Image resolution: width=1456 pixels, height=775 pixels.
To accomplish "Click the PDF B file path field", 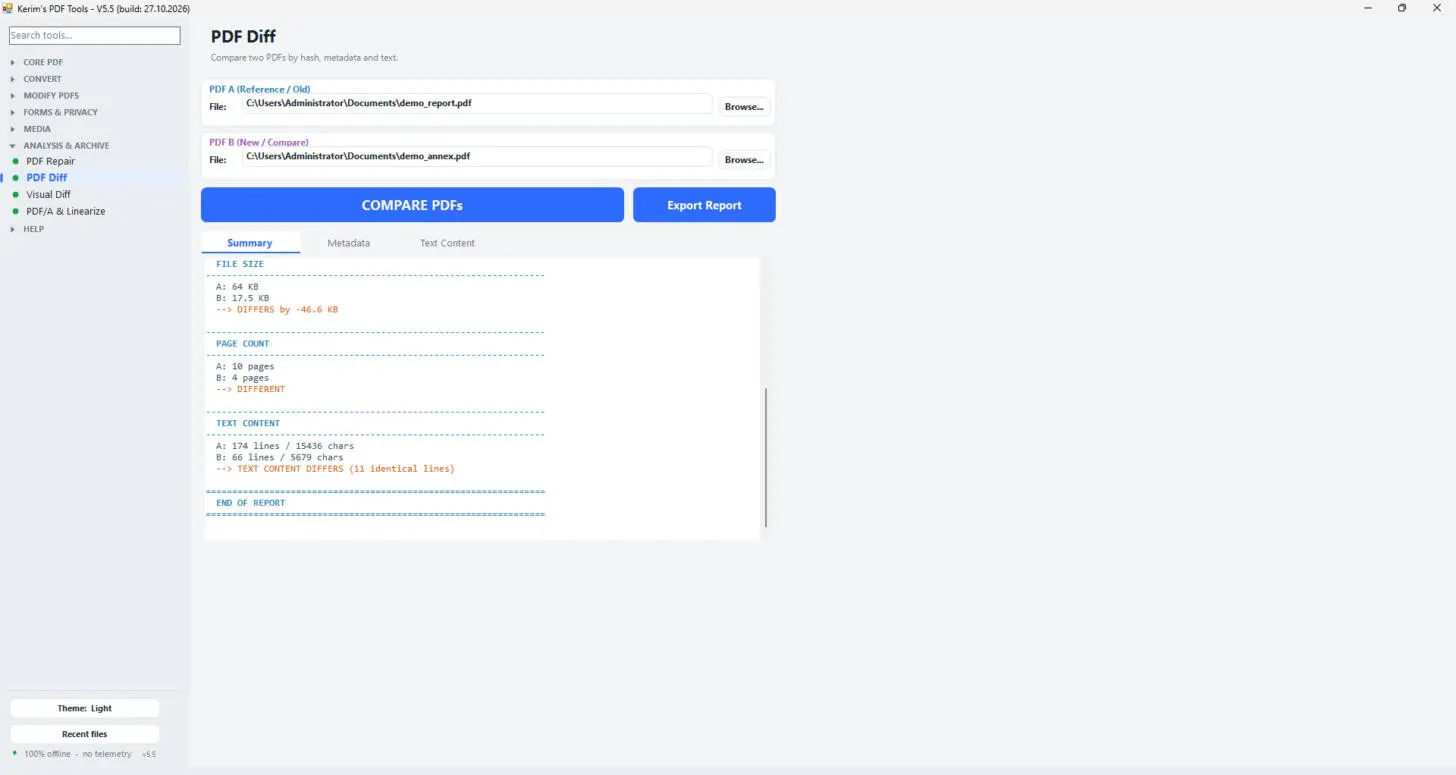I will point(477,156).
